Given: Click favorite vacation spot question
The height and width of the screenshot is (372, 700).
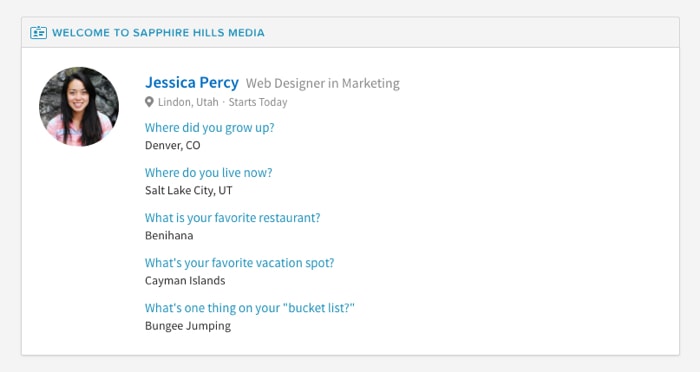Looking at the screenshot, I should pos(239,263).
